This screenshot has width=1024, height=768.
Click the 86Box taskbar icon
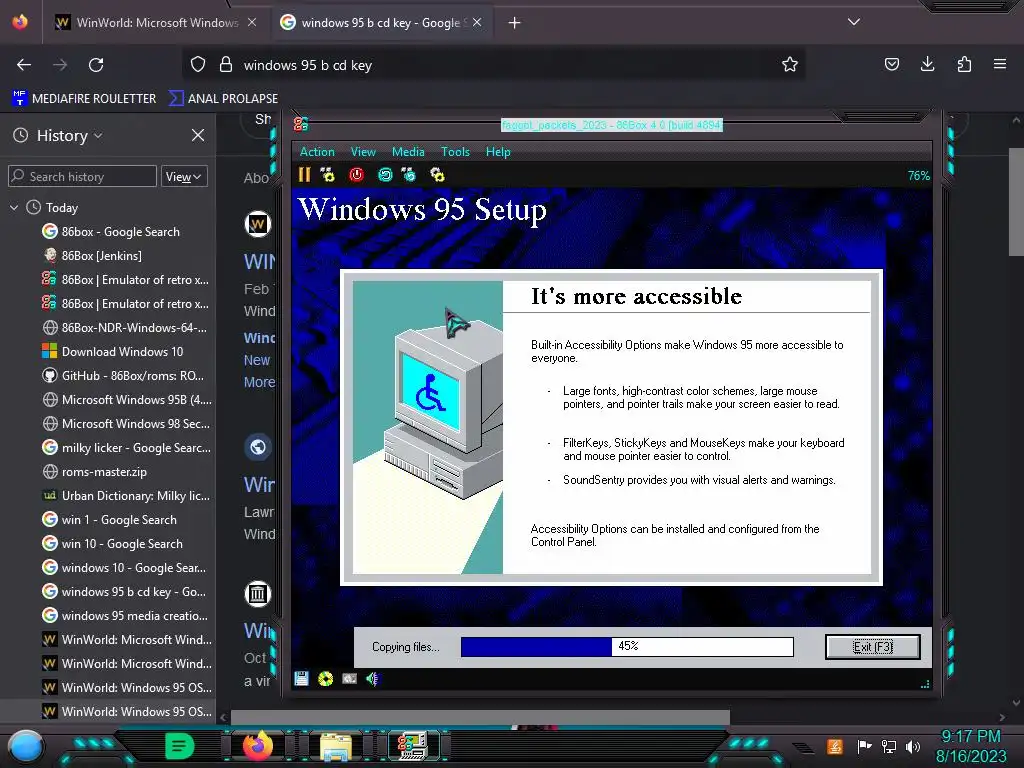(413, 746)
